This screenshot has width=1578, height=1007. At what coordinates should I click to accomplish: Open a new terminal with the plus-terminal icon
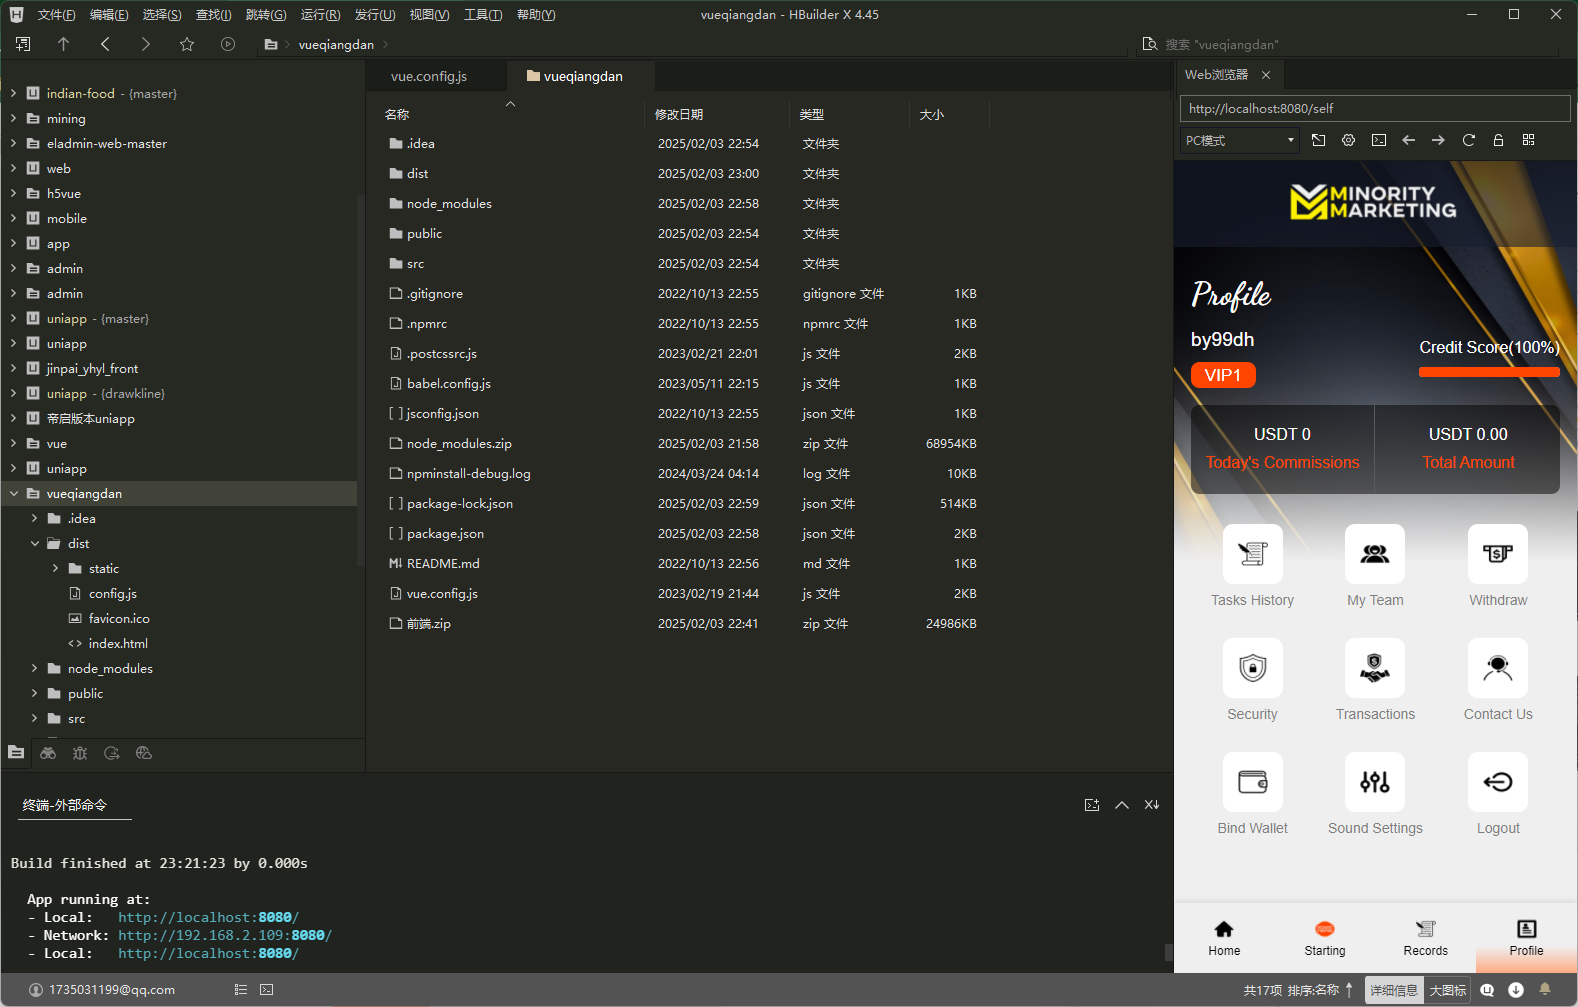tap(1091, 805)
